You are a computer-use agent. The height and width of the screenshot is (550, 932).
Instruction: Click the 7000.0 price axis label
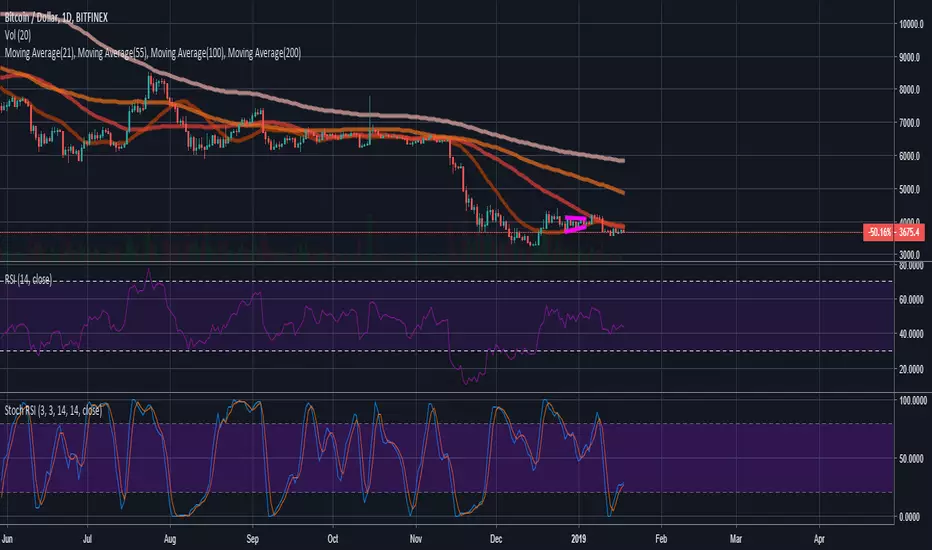click(909, 123)
